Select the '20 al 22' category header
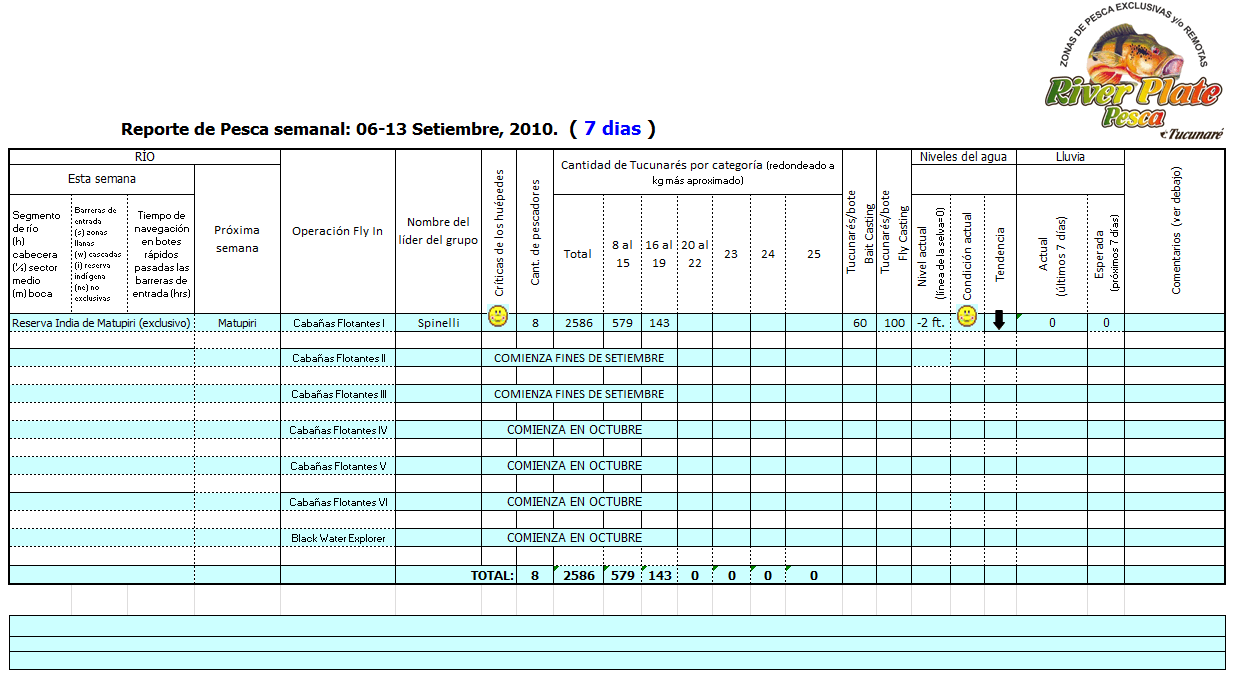 coord(694,254)
